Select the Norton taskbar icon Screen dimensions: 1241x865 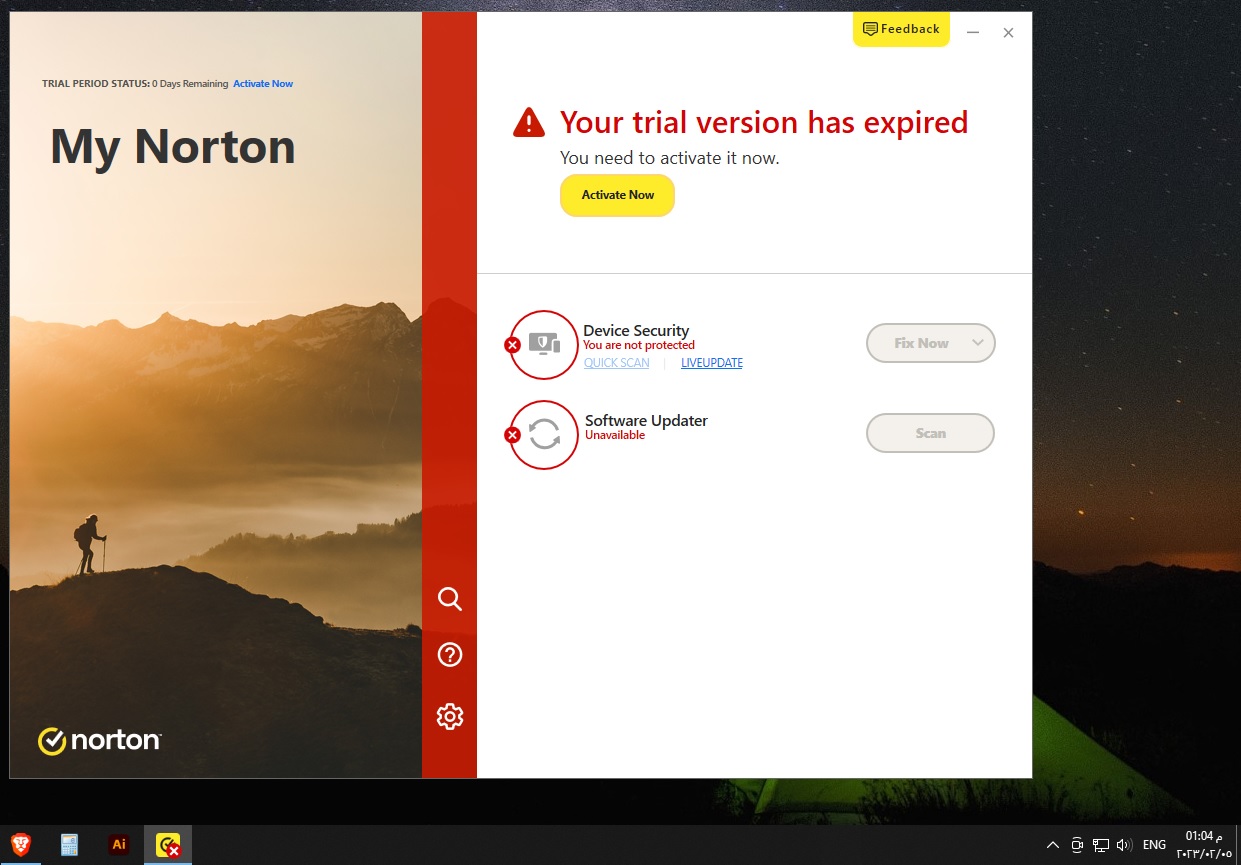pos(168,845)
